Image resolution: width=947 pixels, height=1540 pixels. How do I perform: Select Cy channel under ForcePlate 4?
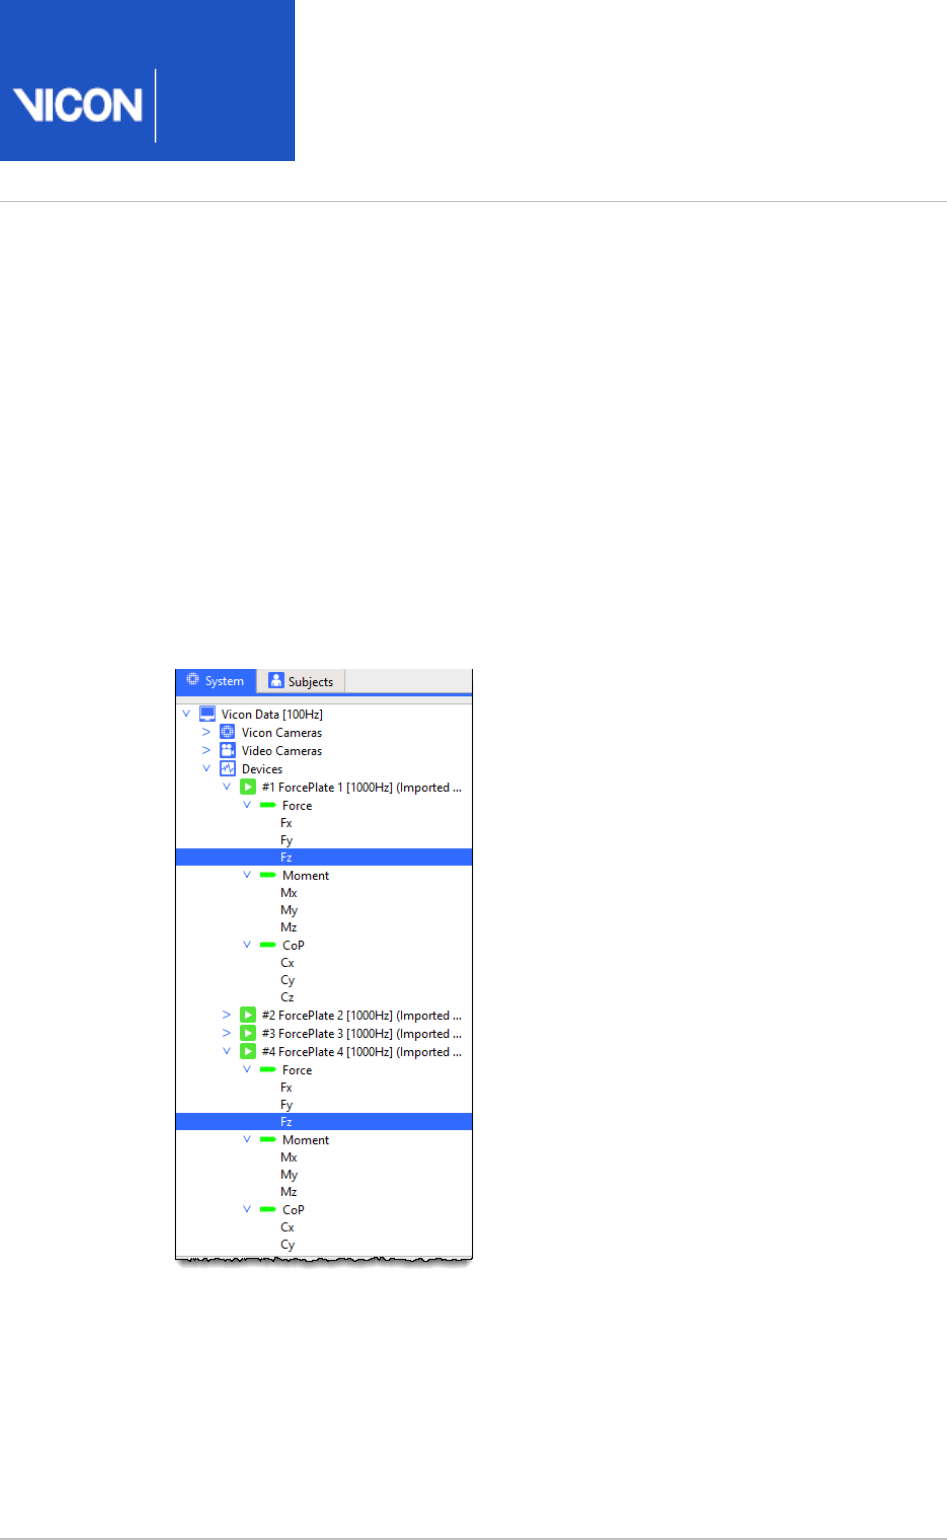point(287,1244)
